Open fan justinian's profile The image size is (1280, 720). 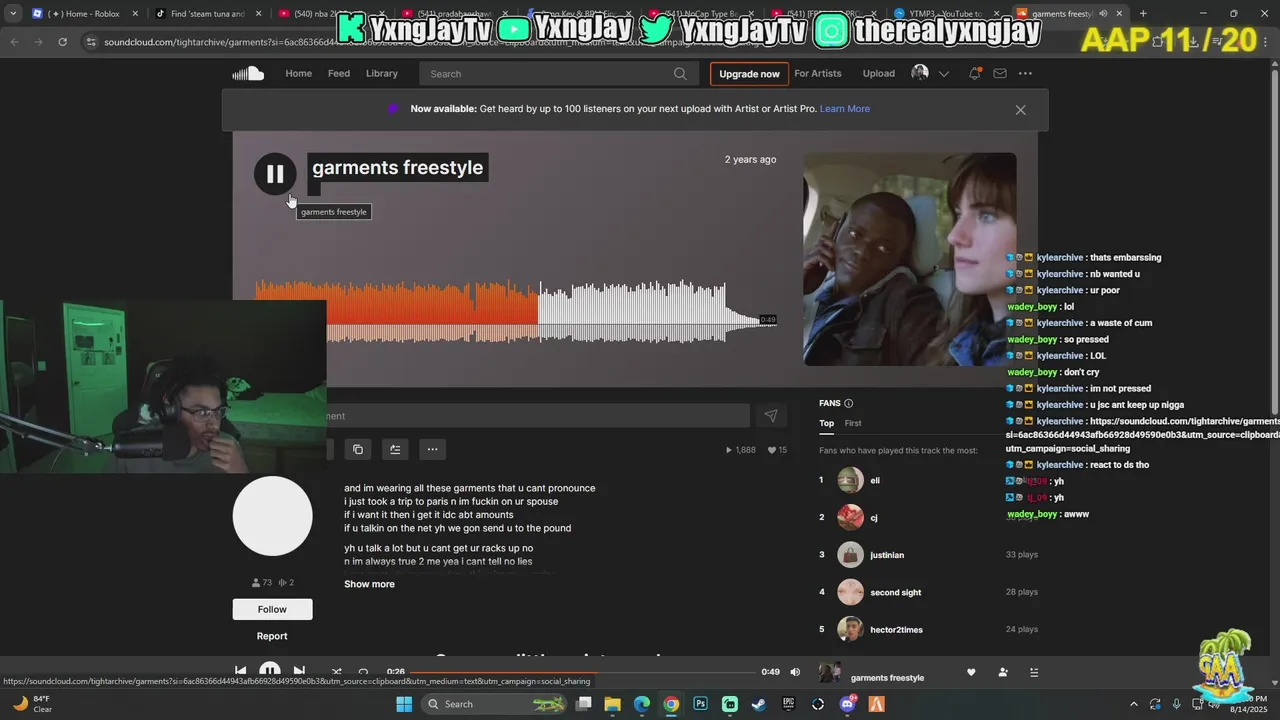[x=887, y=555]
